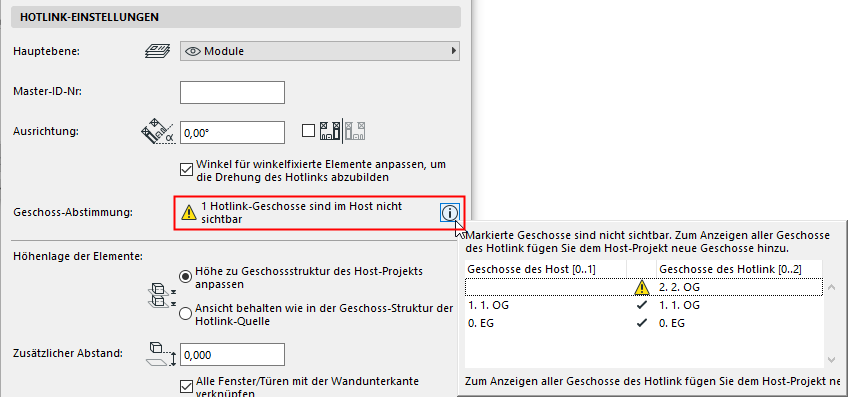The width and height of the screenshot is (848, 397).
Task: Click the 'Geschosse des Hotlink [0..2]' column header
Action: (739, 269)
